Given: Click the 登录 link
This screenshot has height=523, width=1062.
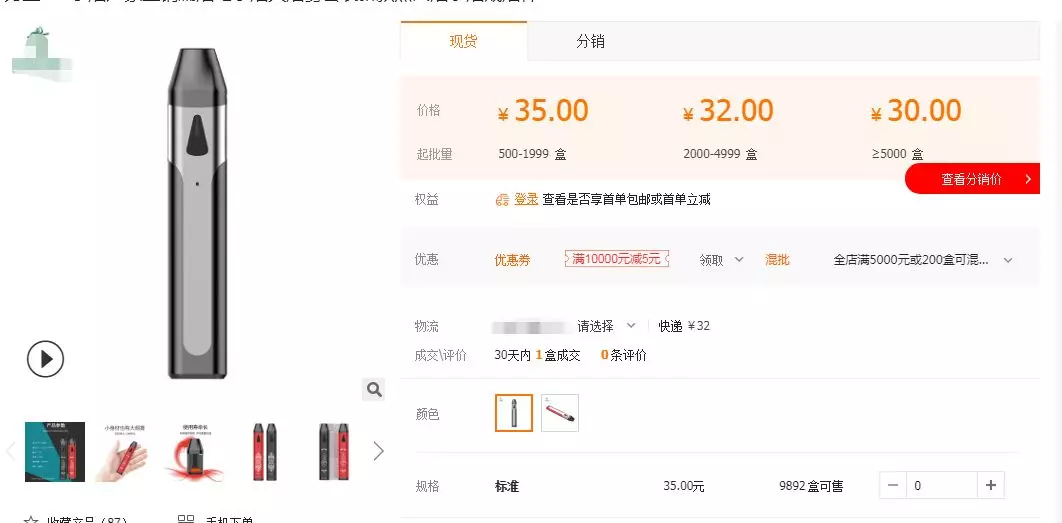Looking at the screenshot, I should tap(526, 199).
